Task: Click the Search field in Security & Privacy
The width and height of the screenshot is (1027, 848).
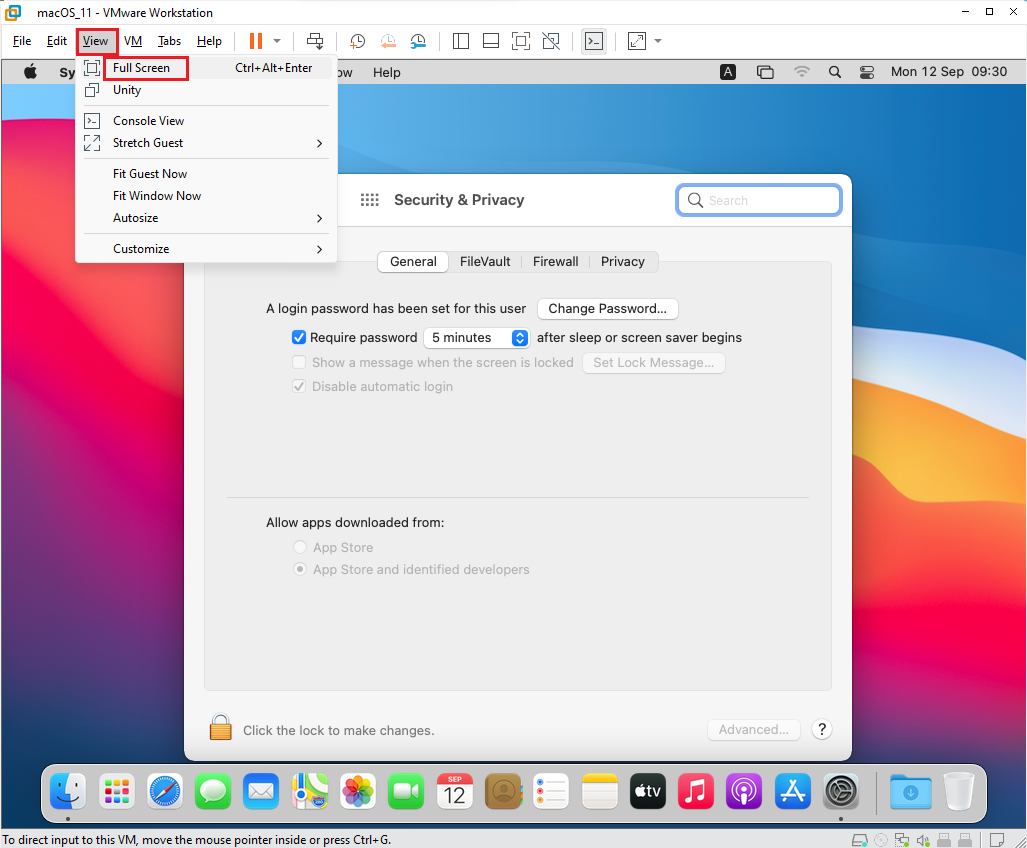Action: tap(758, 200)
